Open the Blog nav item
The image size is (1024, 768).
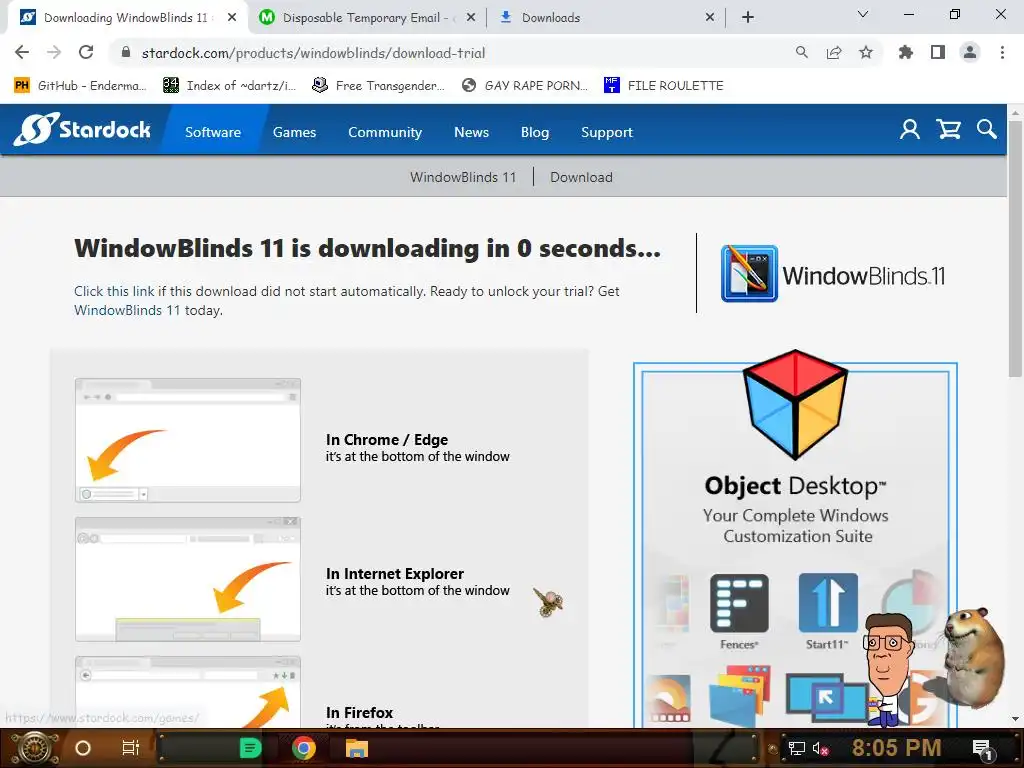(x=535, y=132)
